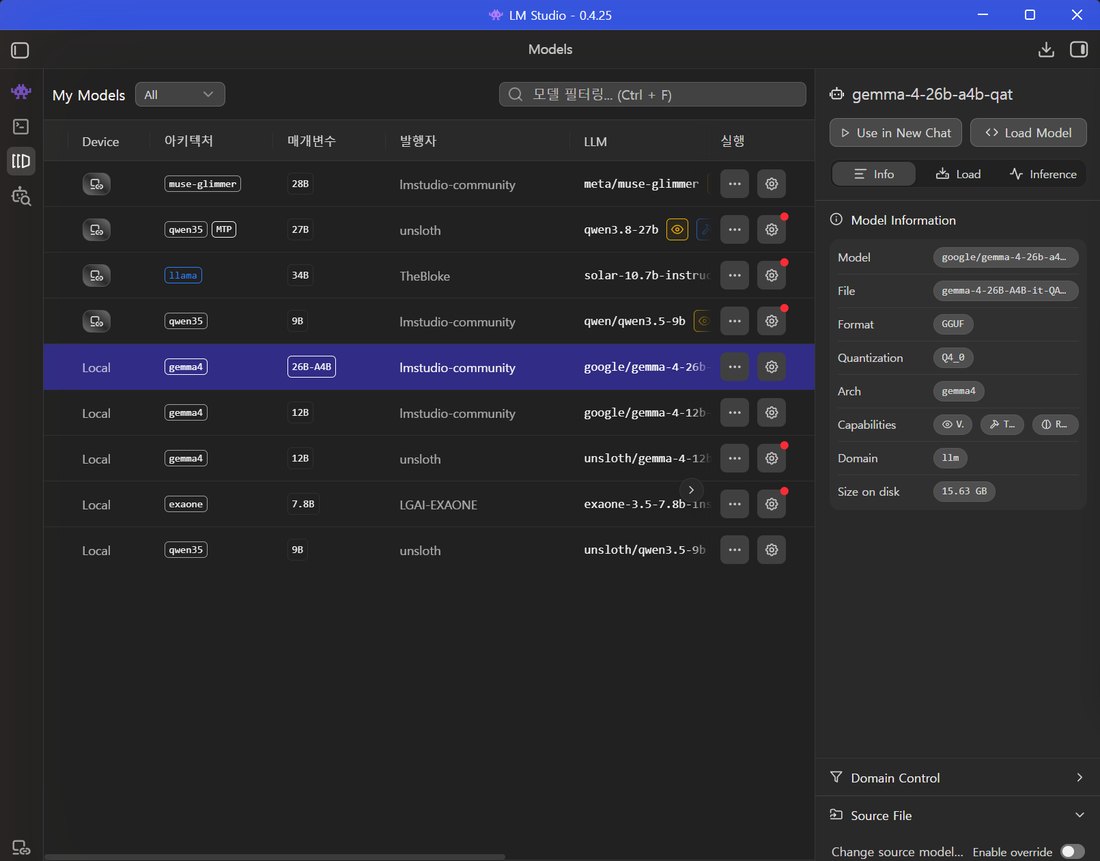This screenshot has height=861, width=1100.
Task: Open settings gear for solar-10.7b-instruct
Action: [771, 275]
